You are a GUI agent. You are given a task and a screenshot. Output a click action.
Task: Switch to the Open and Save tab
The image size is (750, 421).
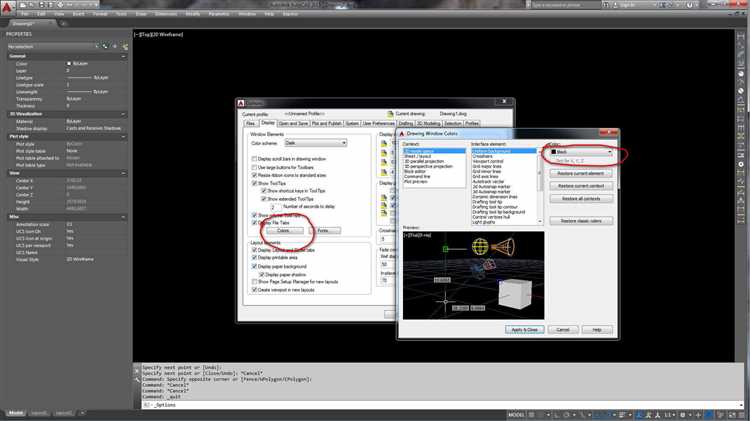(293, 123)
